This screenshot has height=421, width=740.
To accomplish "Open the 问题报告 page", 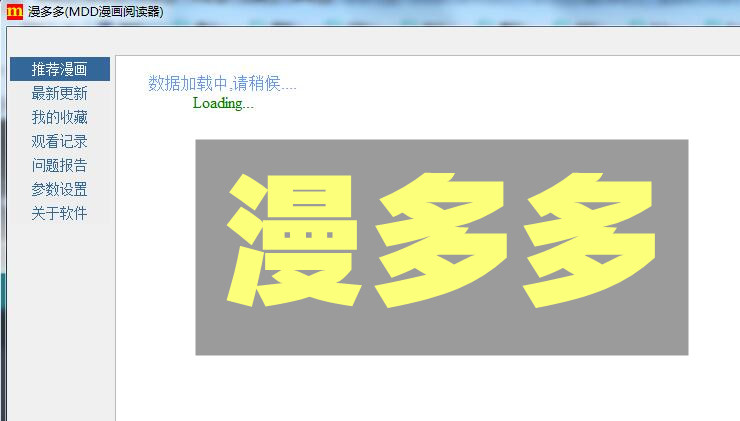I will point(60,165).
